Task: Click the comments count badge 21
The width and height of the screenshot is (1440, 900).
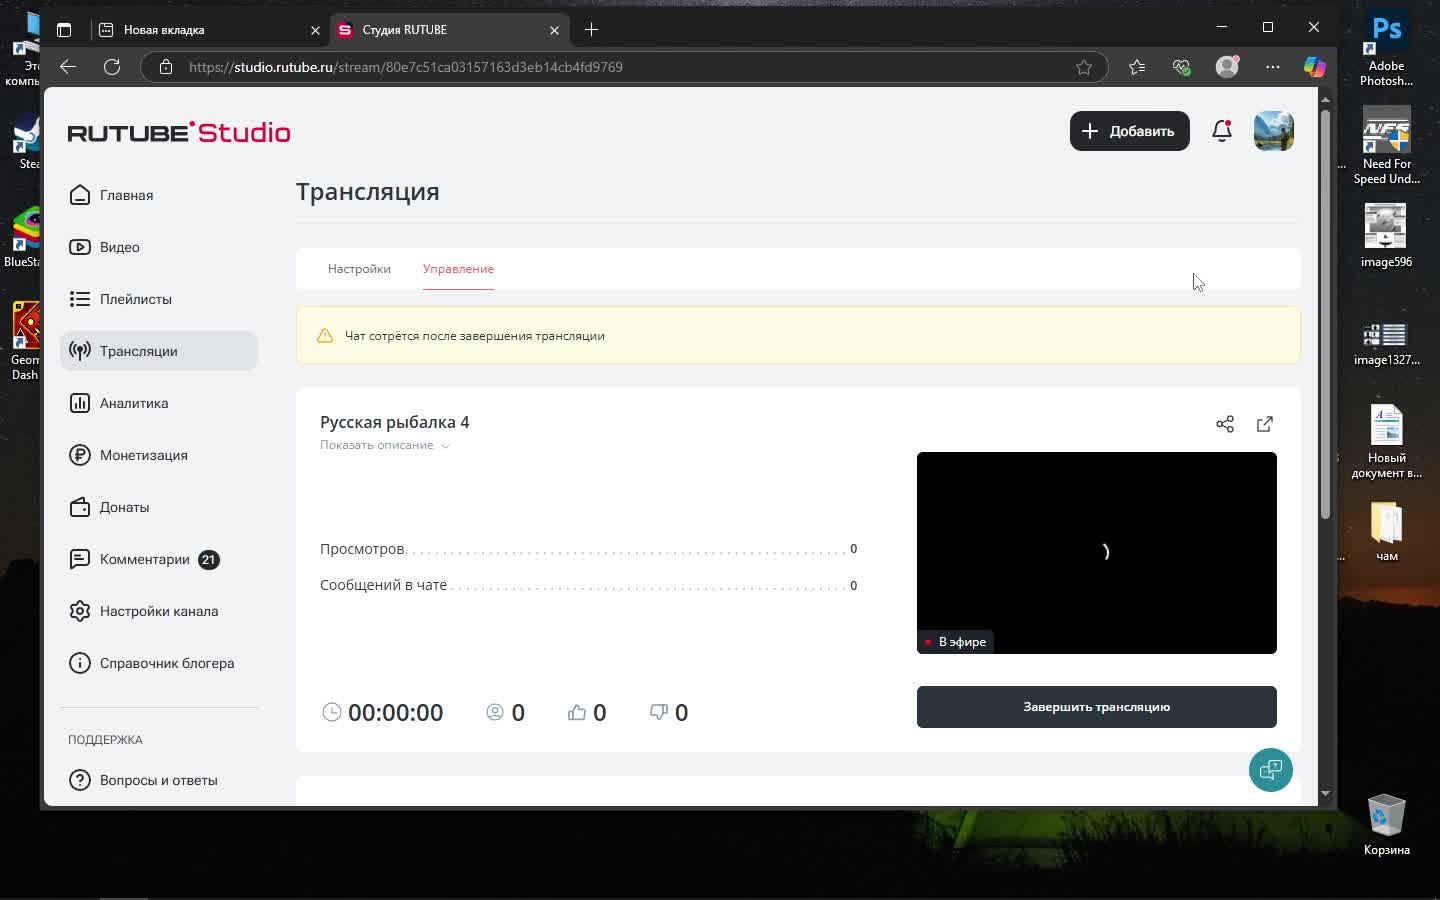Action: tap(208, 560)
